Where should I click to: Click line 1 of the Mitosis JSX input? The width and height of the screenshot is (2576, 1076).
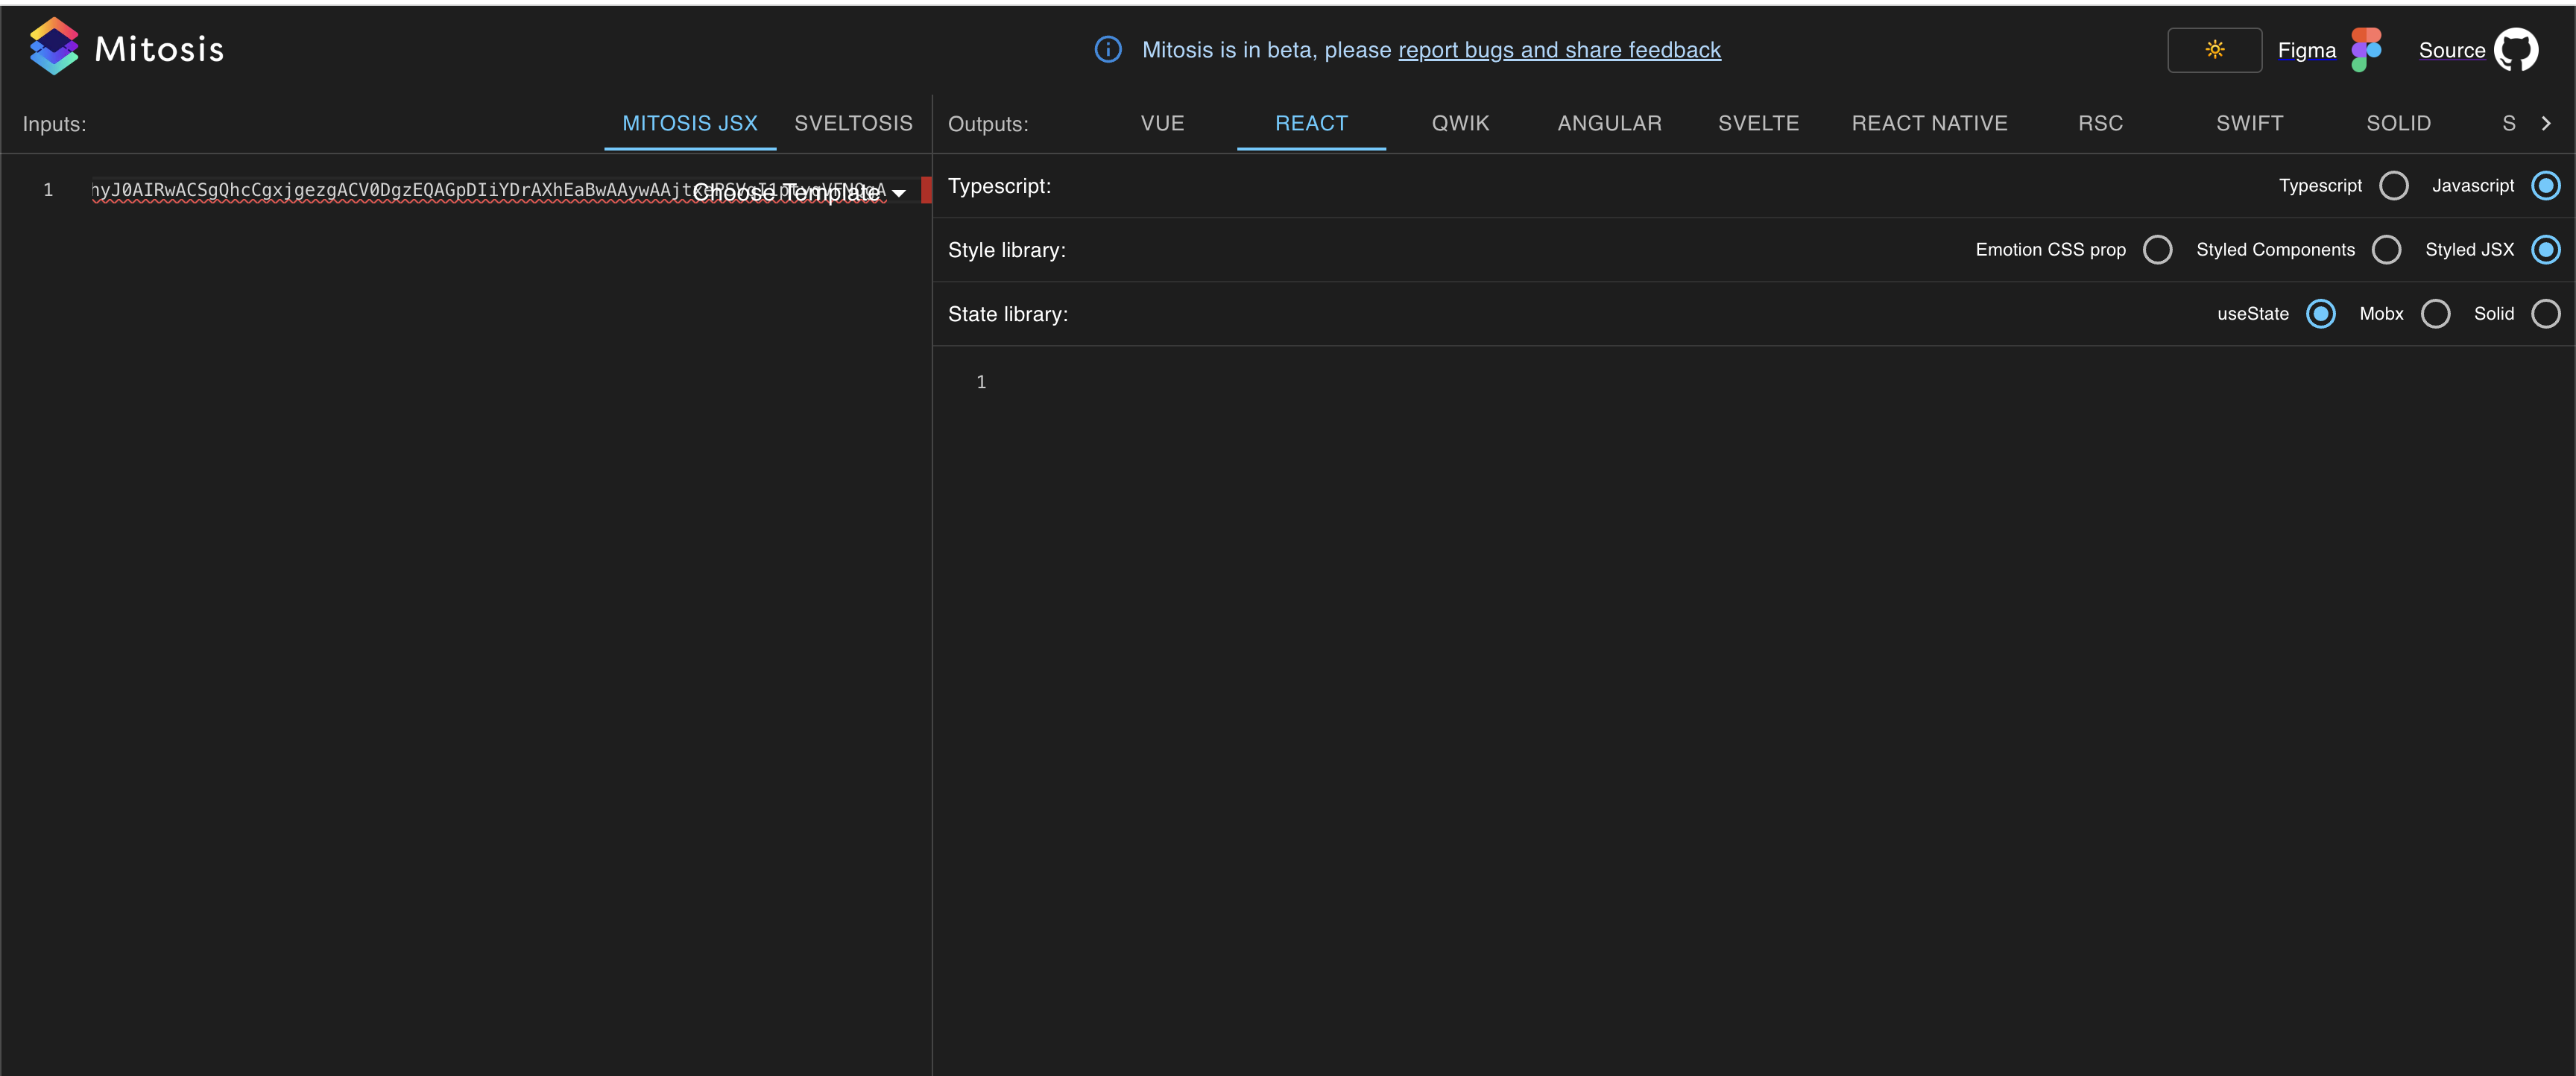pos(400,189)
